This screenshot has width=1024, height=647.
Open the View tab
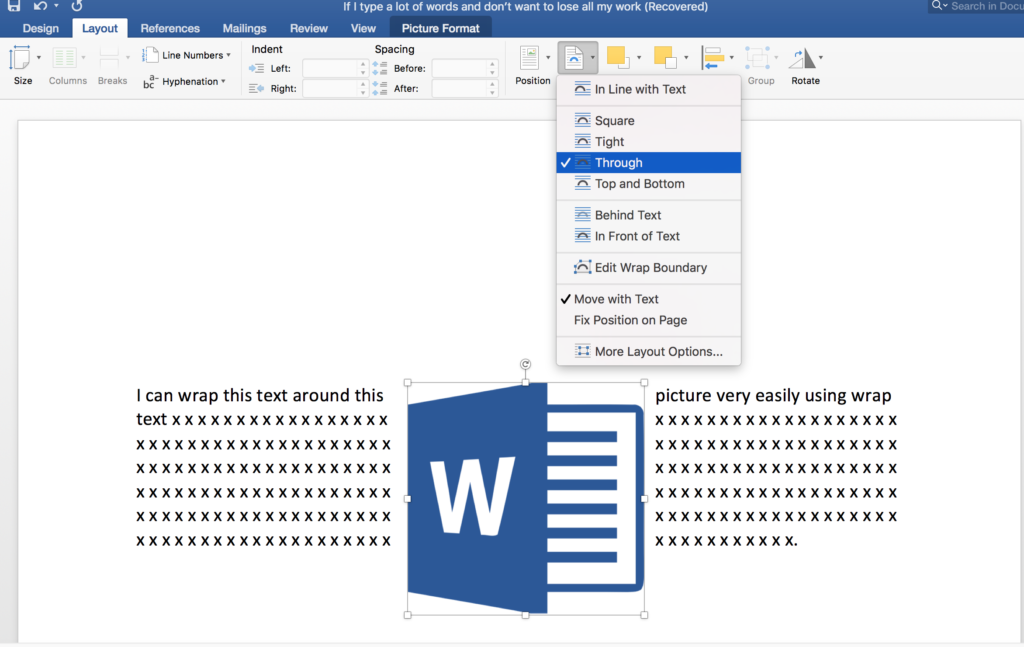pyautogui.click(x=363, y=28)
